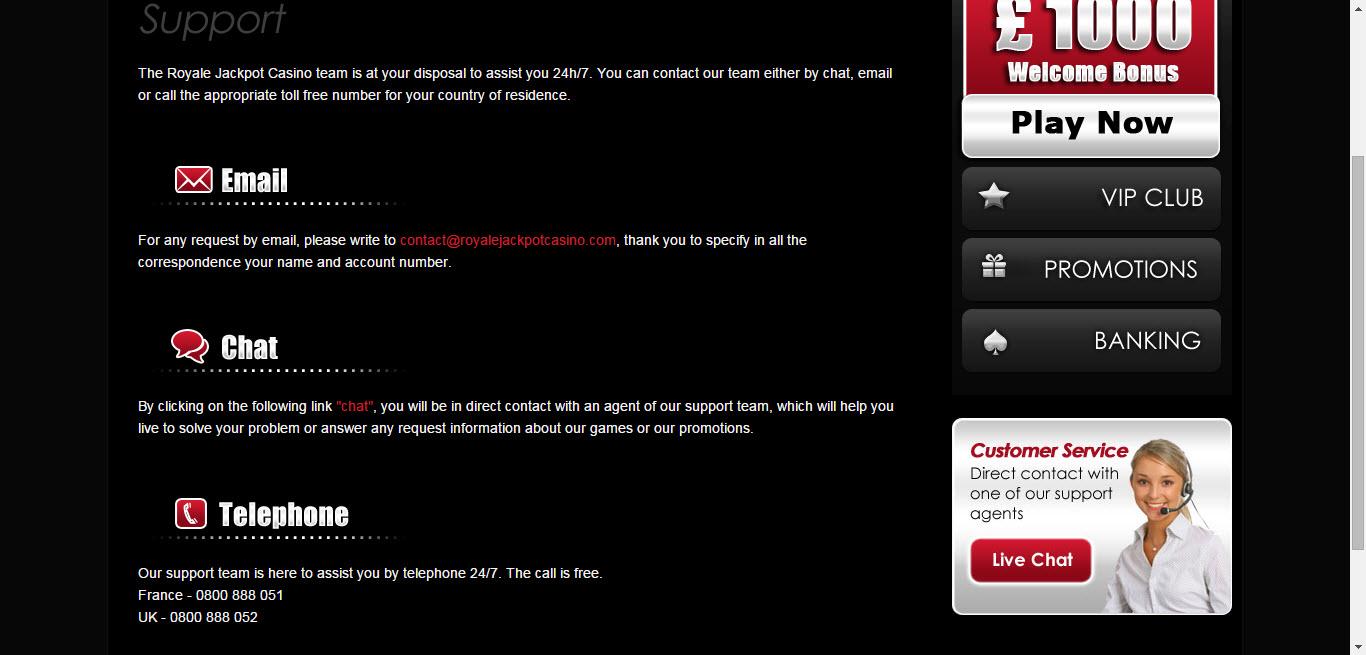Image resolution: width=1366 pixels, height=655 pixels.
Task: Open the BANKING sidebar item
Action: (x=1091, y=341)
